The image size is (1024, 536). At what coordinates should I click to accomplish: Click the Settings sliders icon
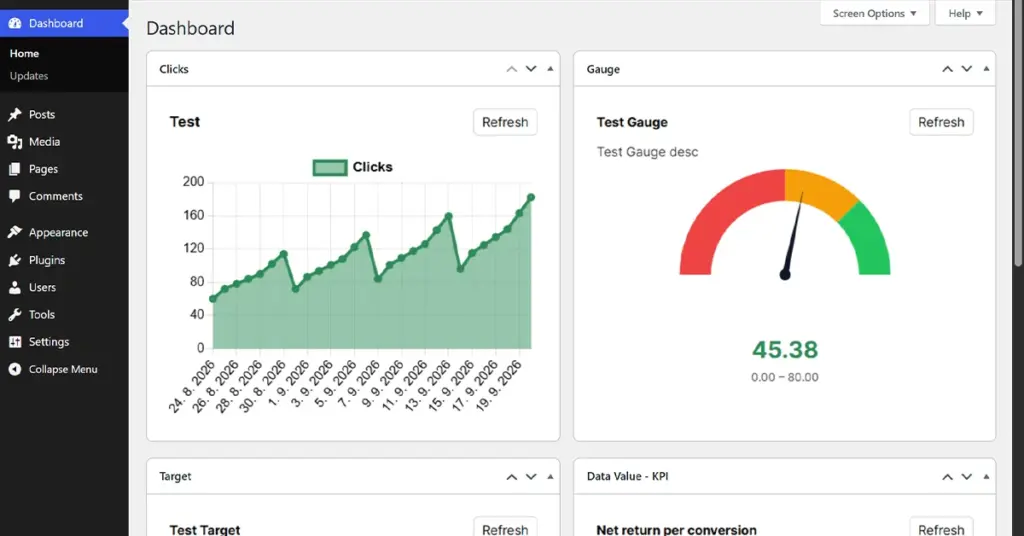point(14,342)
